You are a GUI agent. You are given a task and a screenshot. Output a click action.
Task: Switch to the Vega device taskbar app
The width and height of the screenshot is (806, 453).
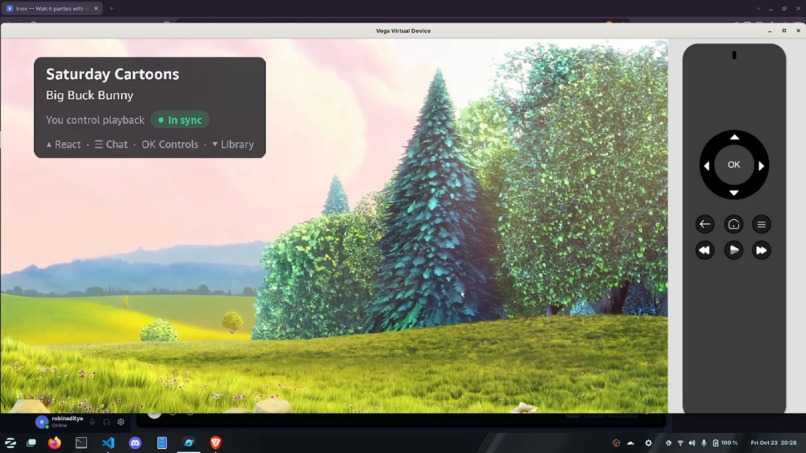pos(189,443)
